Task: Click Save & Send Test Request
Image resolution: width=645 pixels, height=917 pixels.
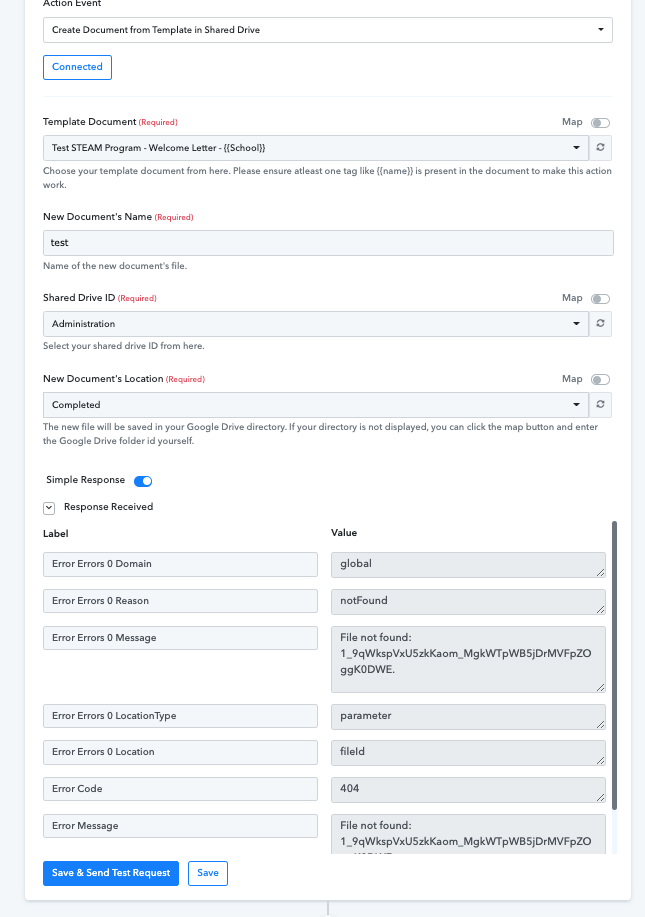Action: 111,873
